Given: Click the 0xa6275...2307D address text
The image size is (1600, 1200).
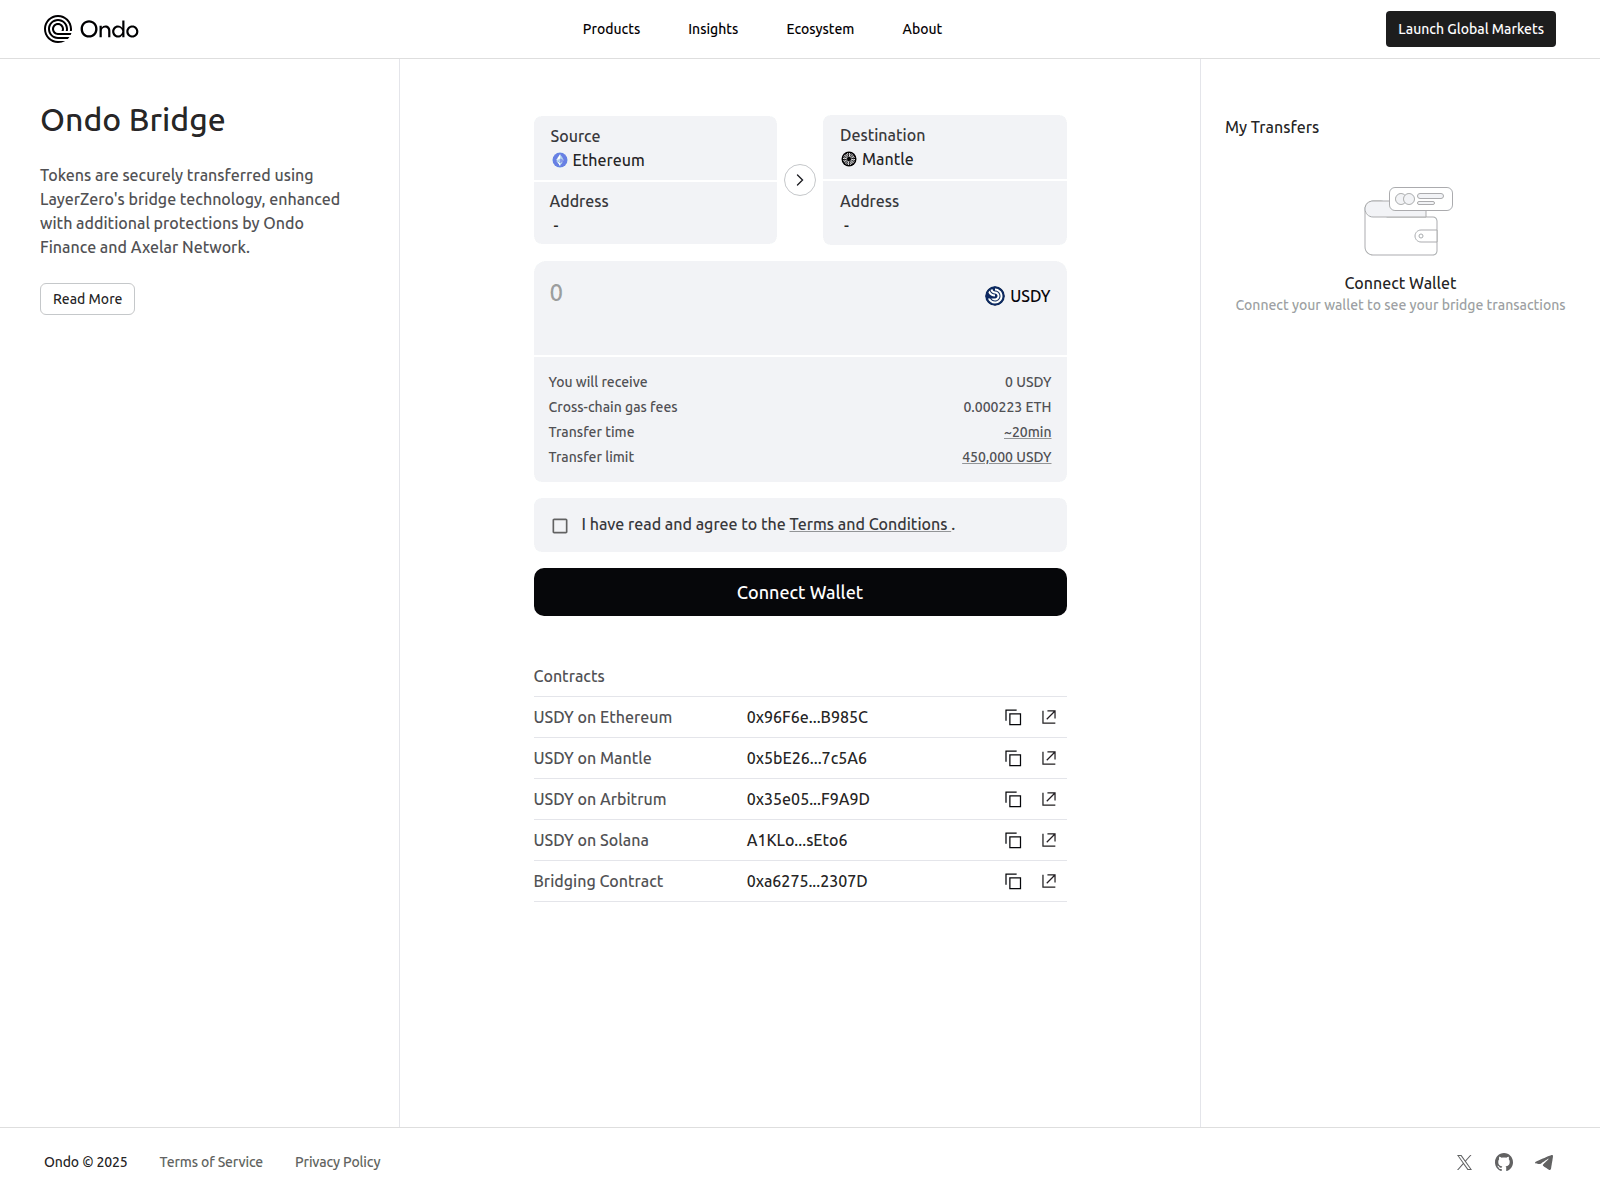Looking at the screenshot, I should tap(807, 881).
